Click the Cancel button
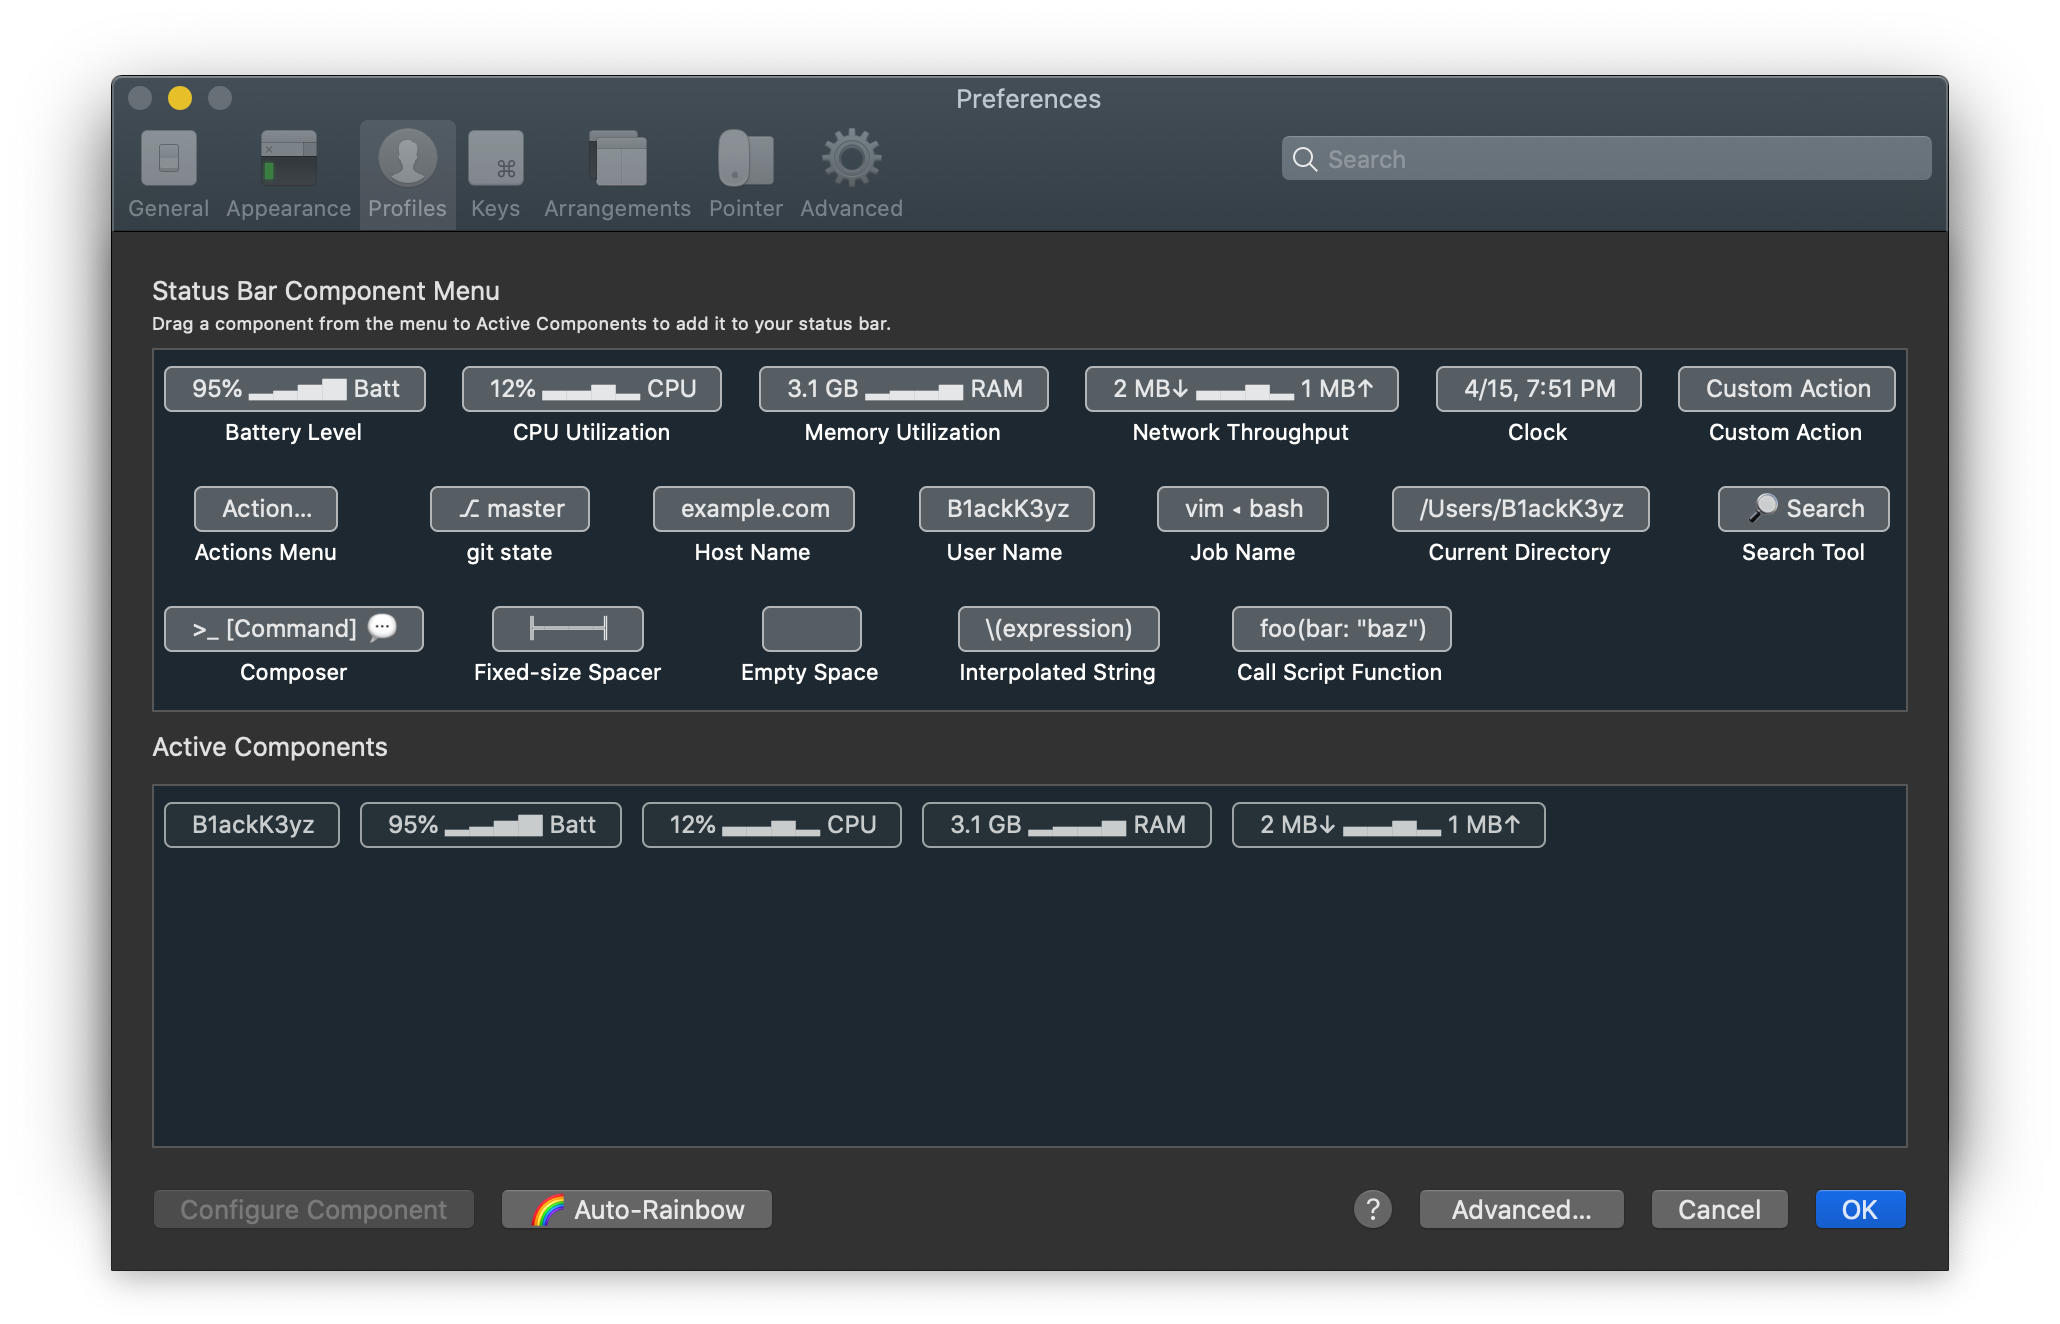2060x1324 pixels. pos(1719,1209)
